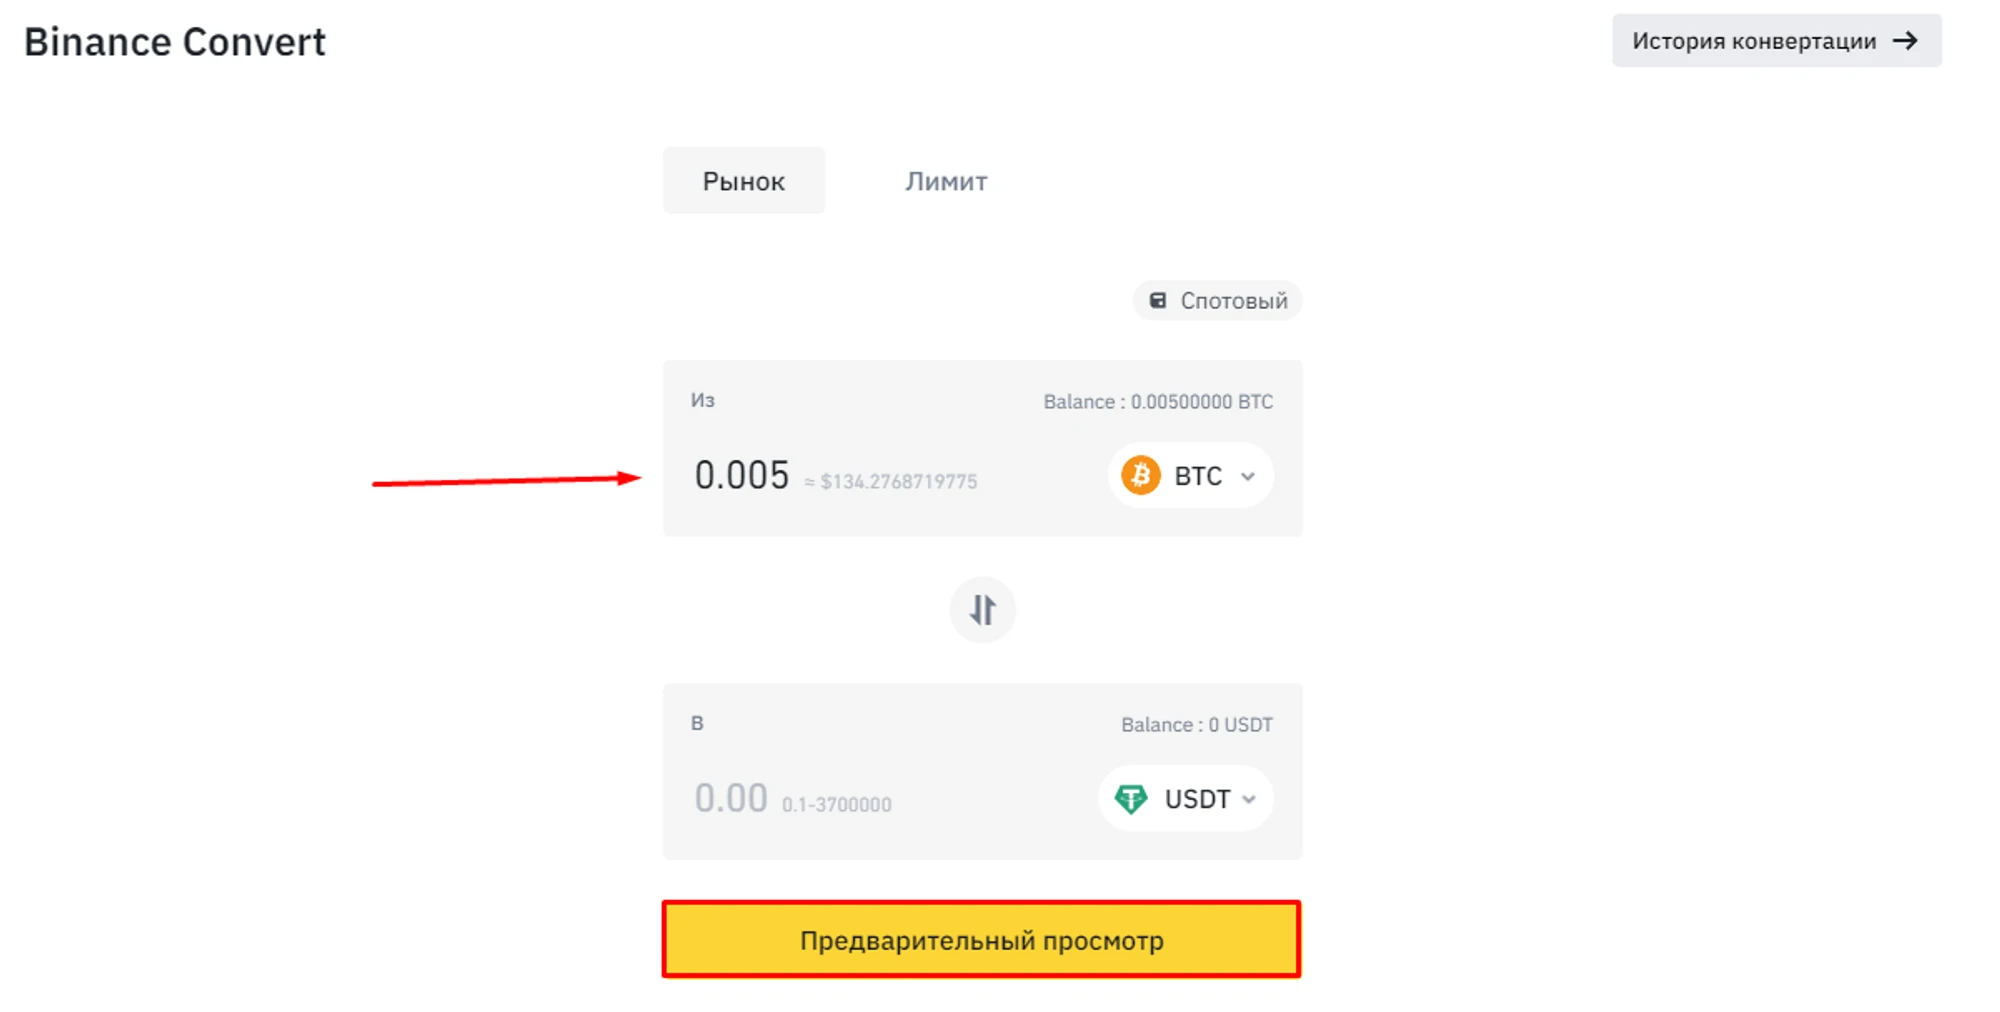Click the Spot wallet icon
The width and height of the screenshot is (2000, 1012).
coord(1157,301)
